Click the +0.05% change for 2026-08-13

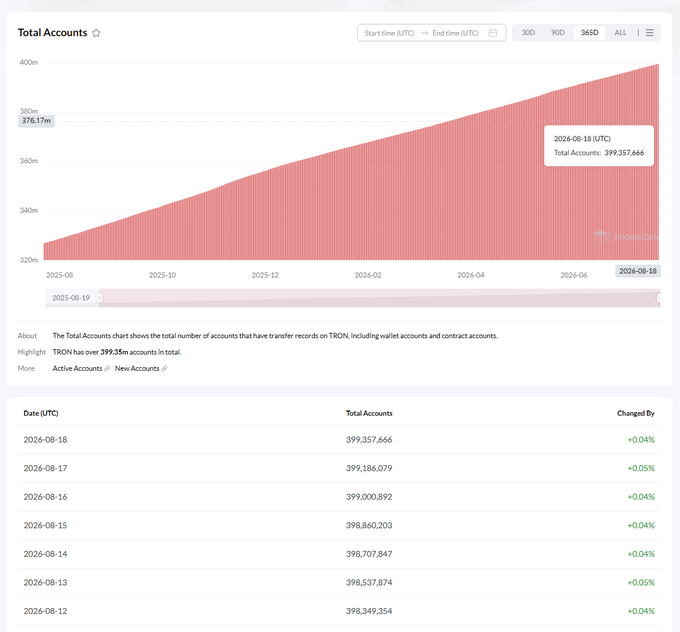tap(641, 582)
